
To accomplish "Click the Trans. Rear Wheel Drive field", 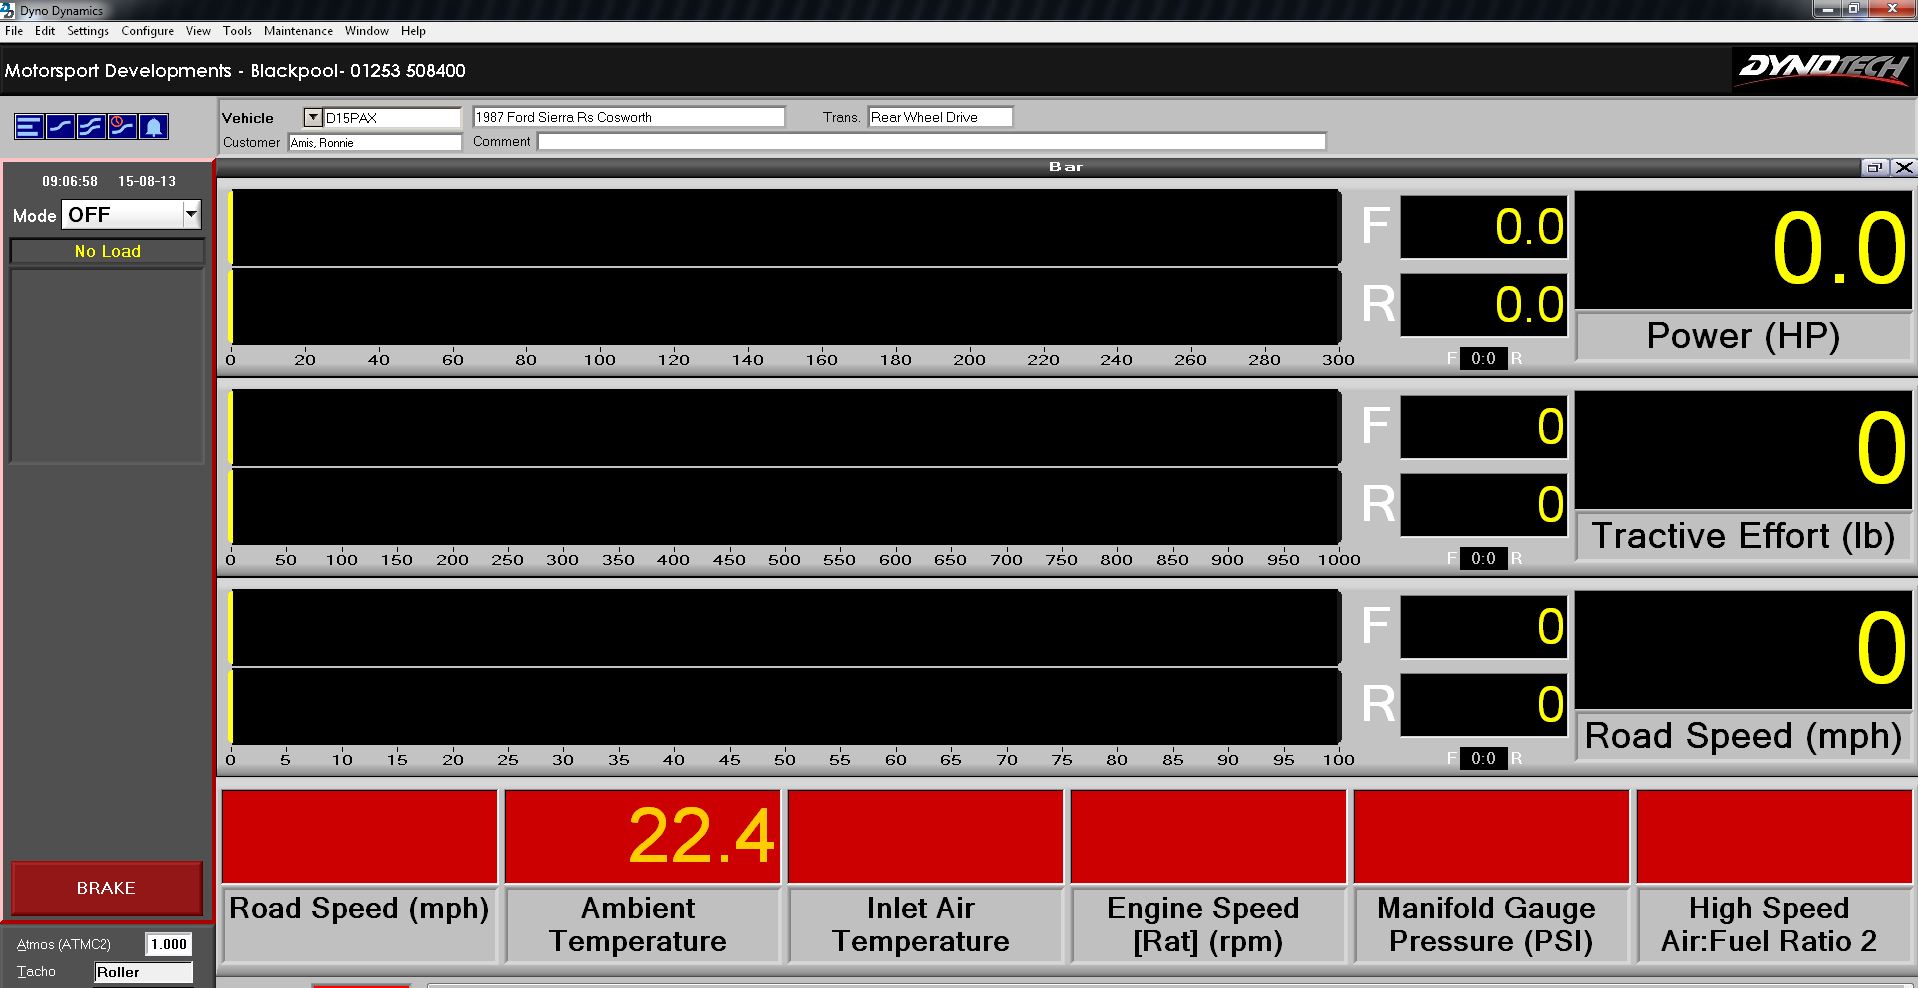I will point(939,117).
